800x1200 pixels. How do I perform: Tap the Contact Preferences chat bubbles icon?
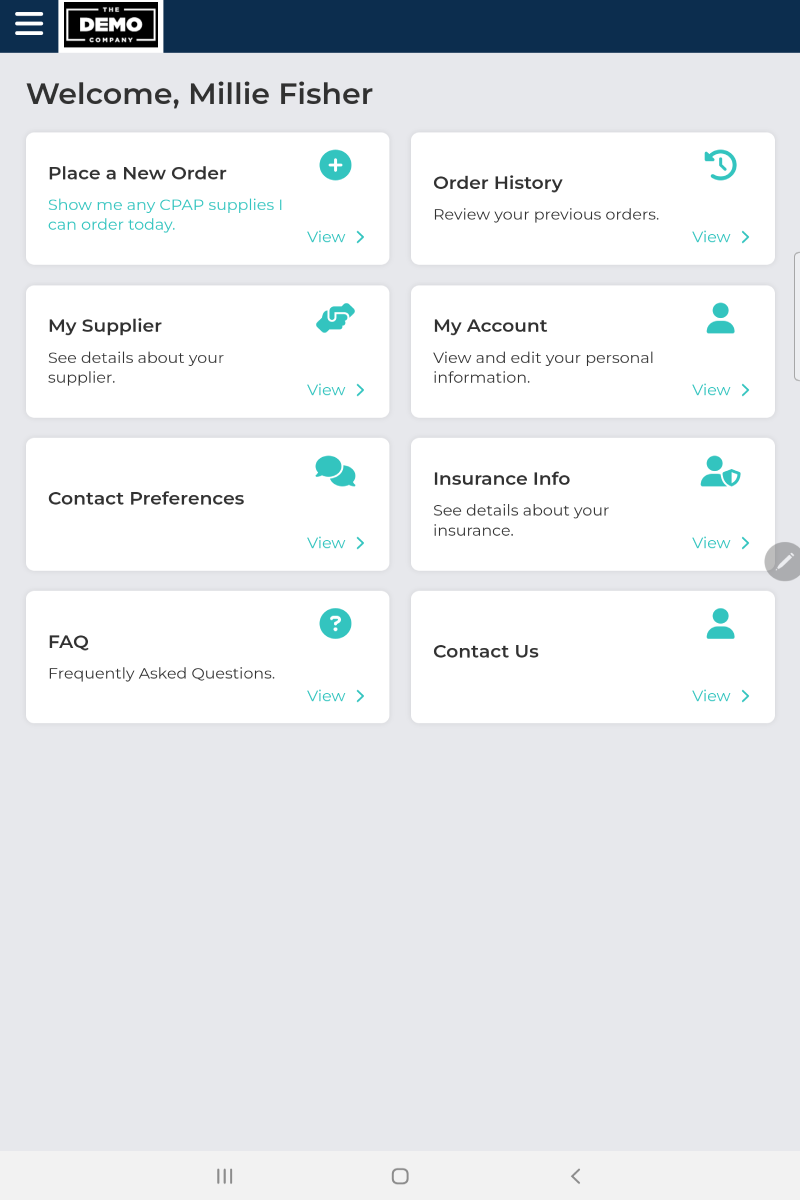[335, 471]
